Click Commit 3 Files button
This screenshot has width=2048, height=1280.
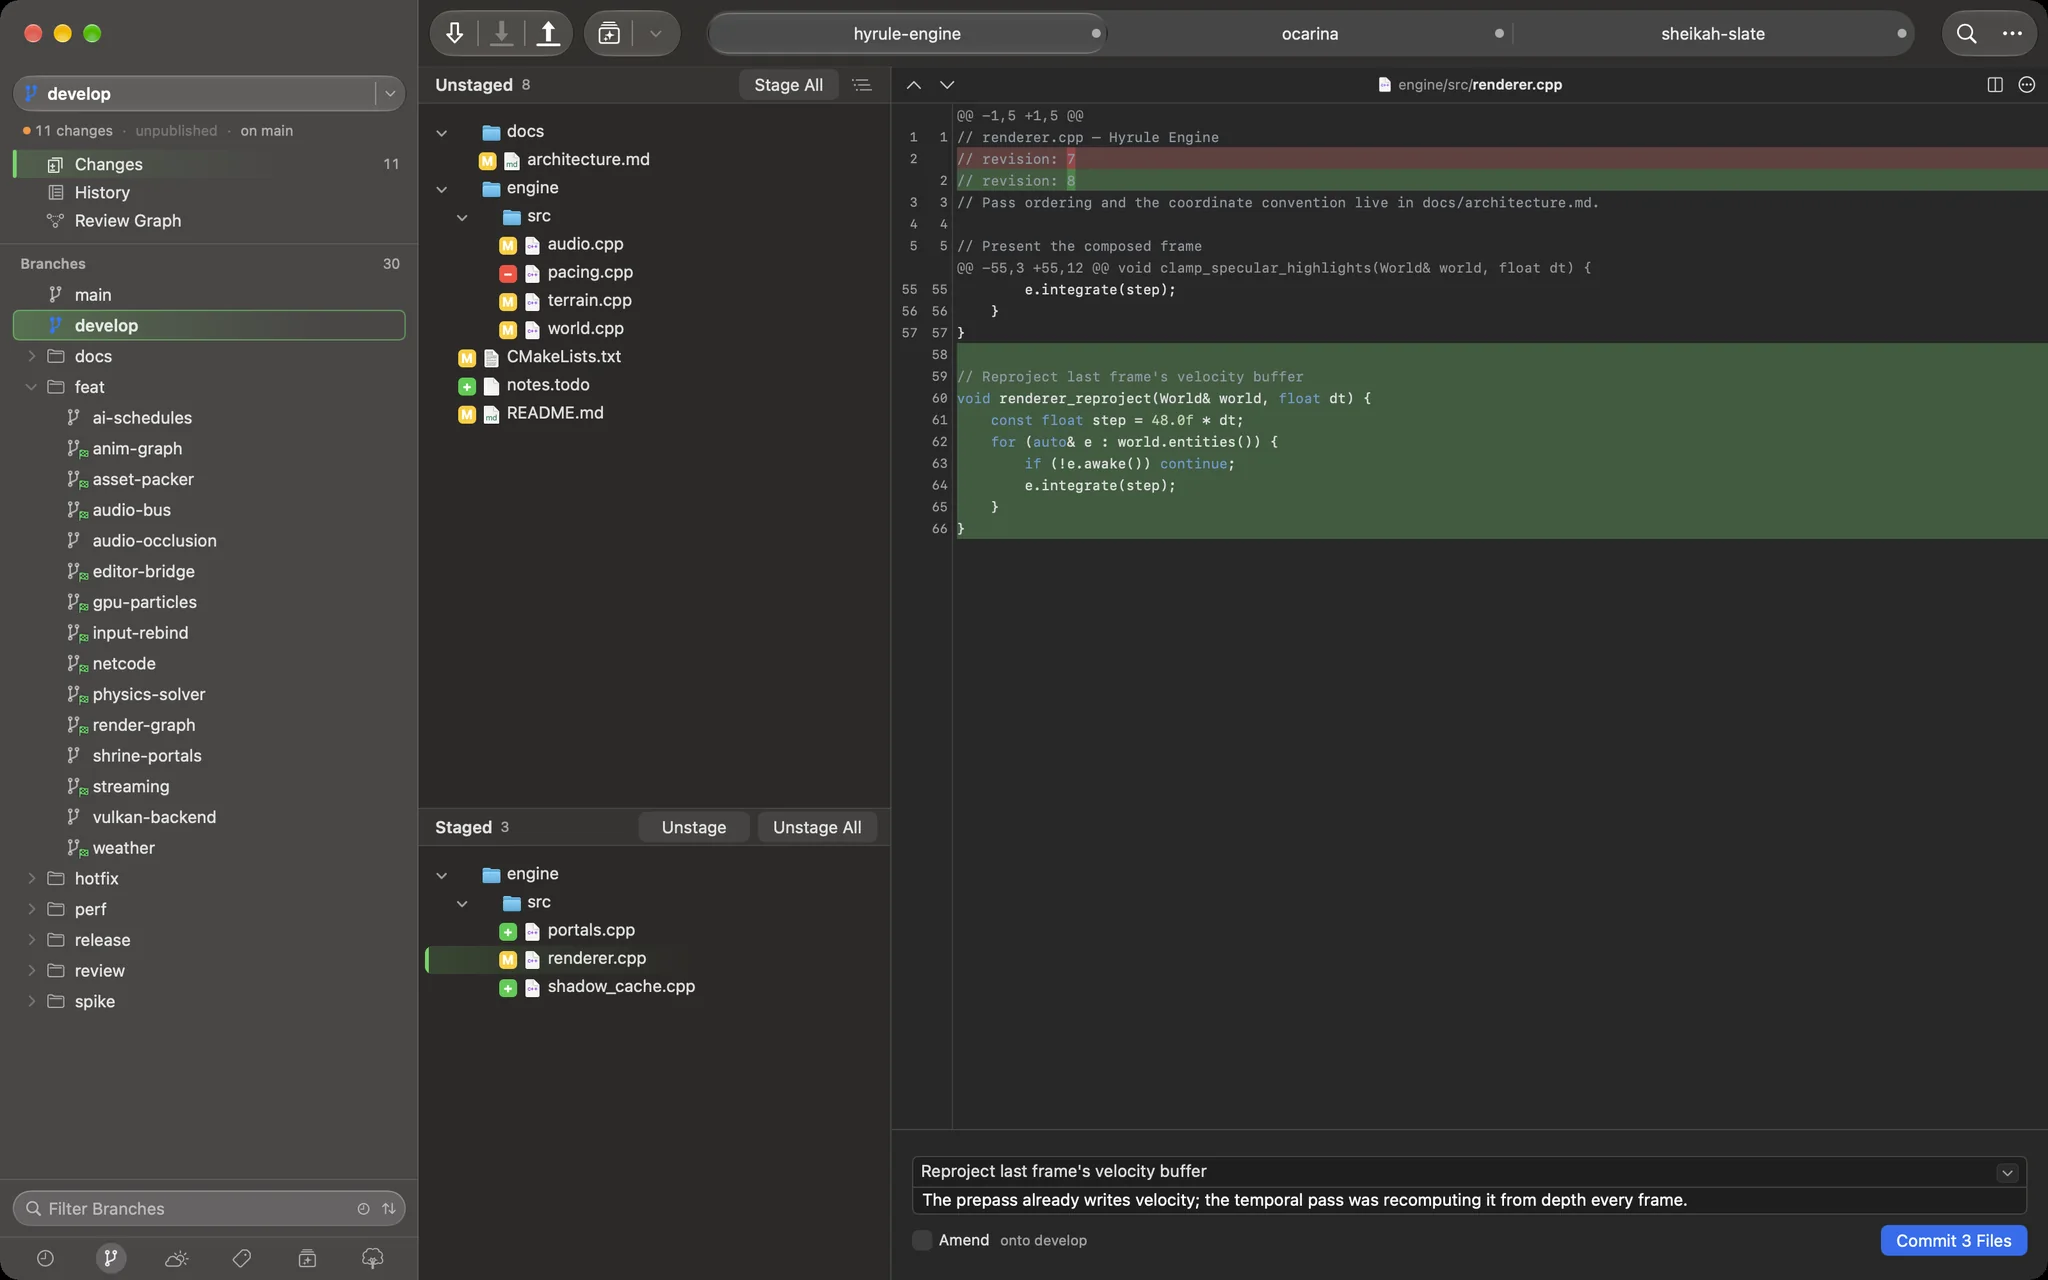click(x=1953, y=1240)
